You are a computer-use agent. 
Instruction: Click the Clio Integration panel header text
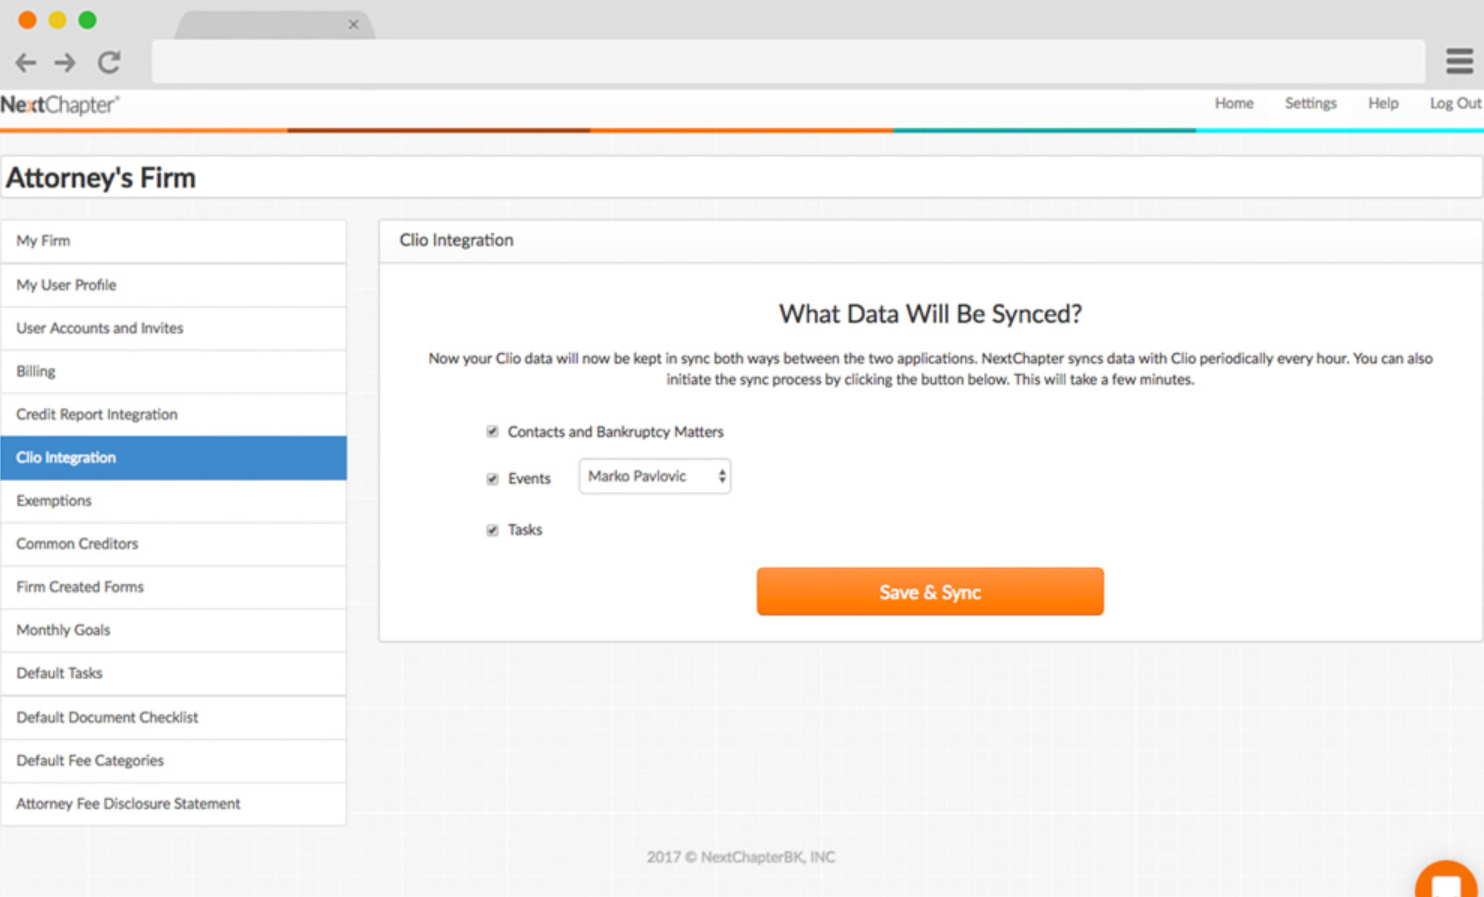click(x=456, y=240)
